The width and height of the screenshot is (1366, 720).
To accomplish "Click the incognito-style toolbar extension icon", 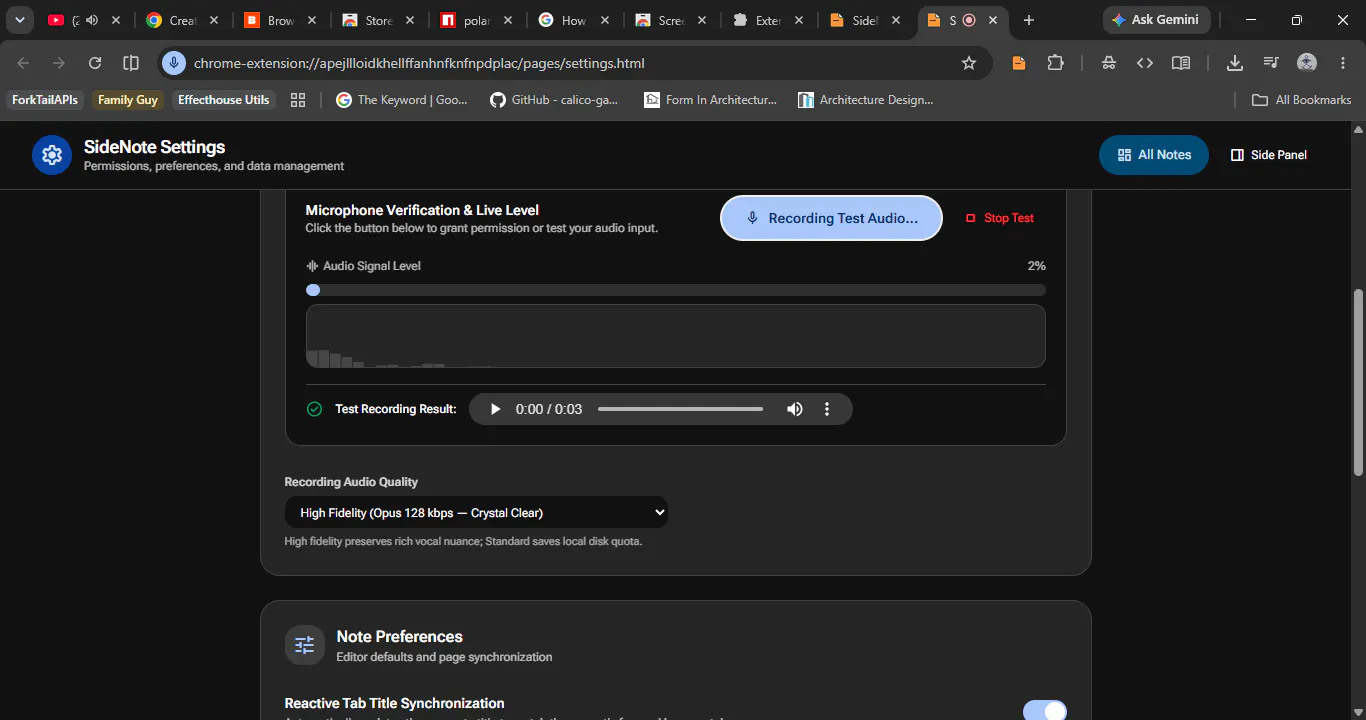I will 1109,63.
